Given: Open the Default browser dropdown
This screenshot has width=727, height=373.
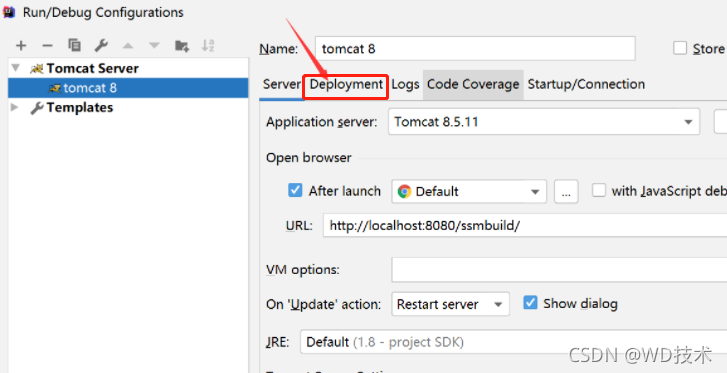Looking at the screenshot, I should (469, 191).
